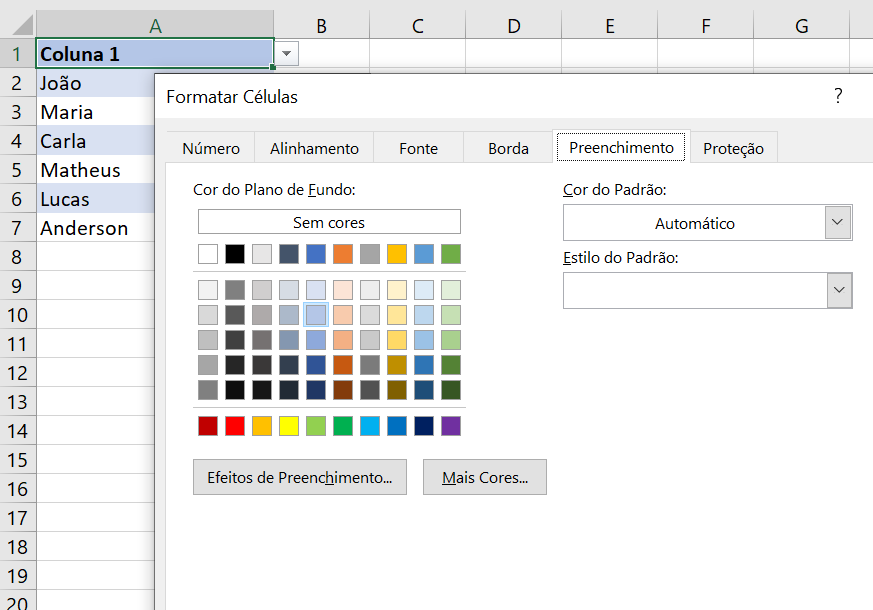
Task: Open Efeitos de Preenchimento dialog
Action: pyautogui.click(x=299, y=477)
